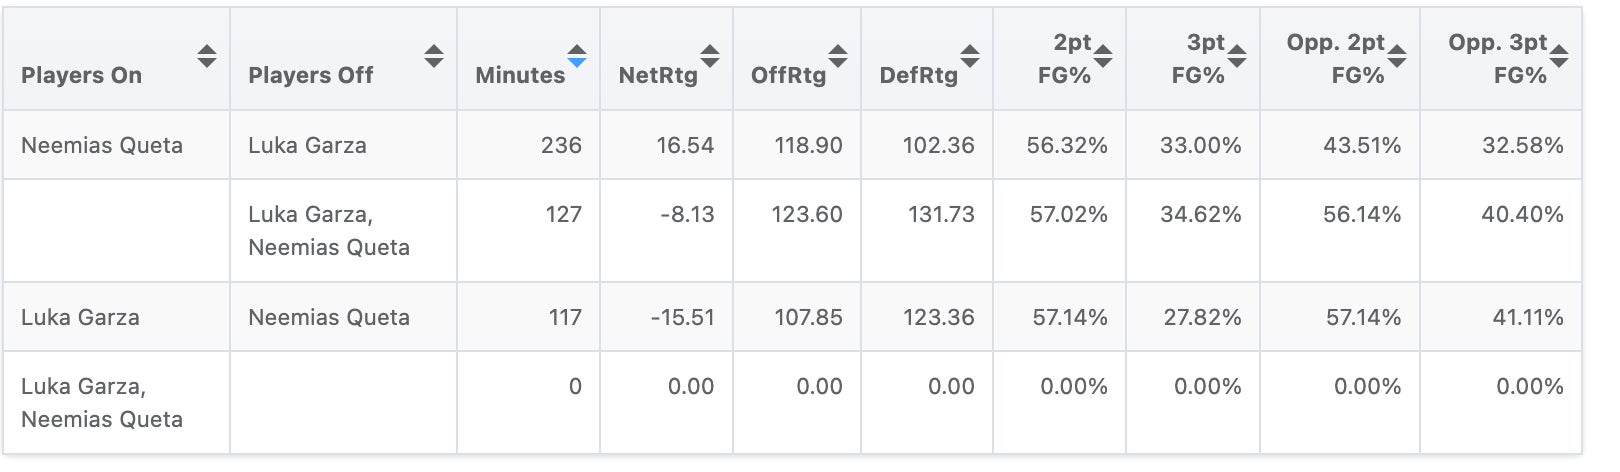This screenshot has width=1620, height=472.
Task: Click sort arrows icon in Players Off column
Action: tap(434, 56)
